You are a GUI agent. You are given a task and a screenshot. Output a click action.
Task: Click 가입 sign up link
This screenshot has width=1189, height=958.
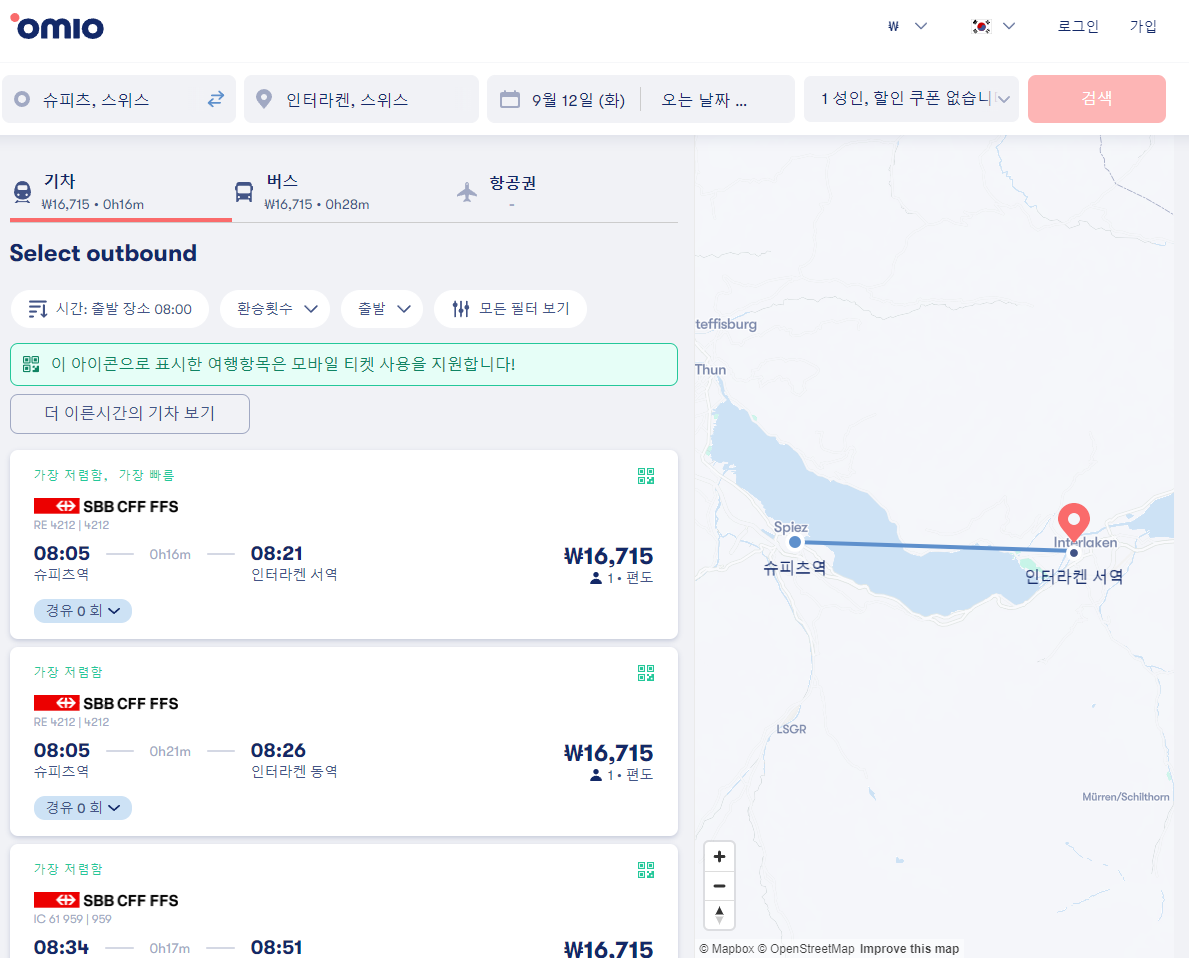[1143, 26]
